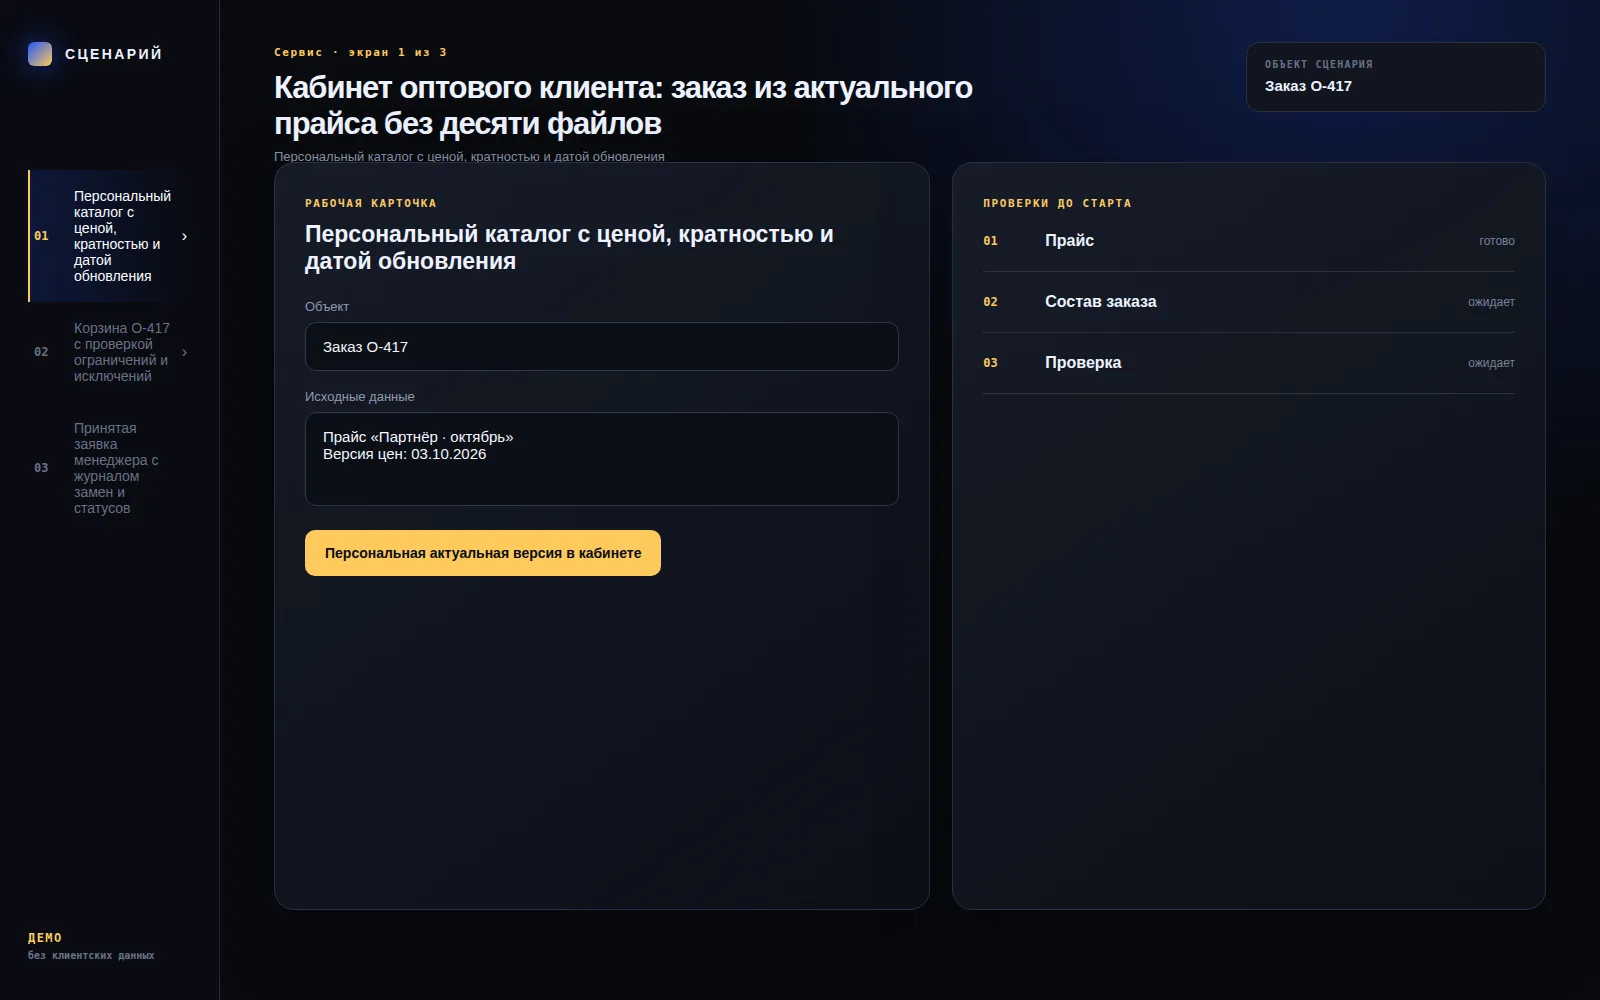Click the Объект сценария card Заказ О-417

(x=1395, y=77)
